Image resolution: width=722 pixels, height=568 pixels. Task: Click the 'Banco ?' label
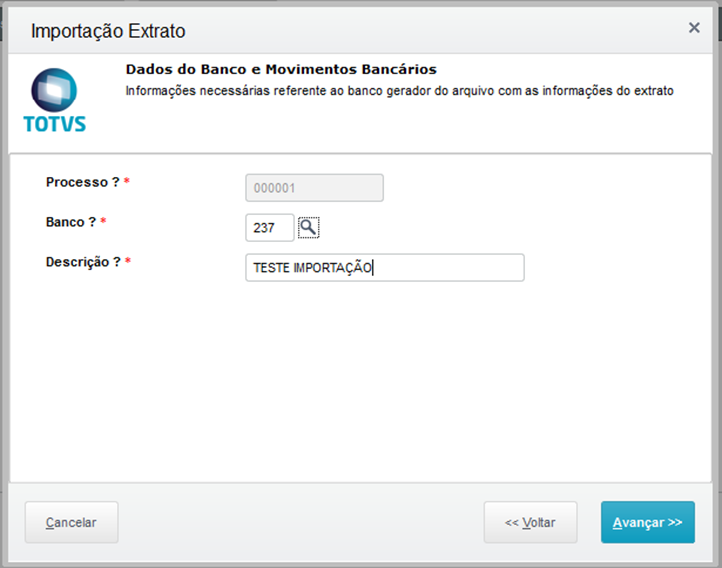[x=70, y=222]
